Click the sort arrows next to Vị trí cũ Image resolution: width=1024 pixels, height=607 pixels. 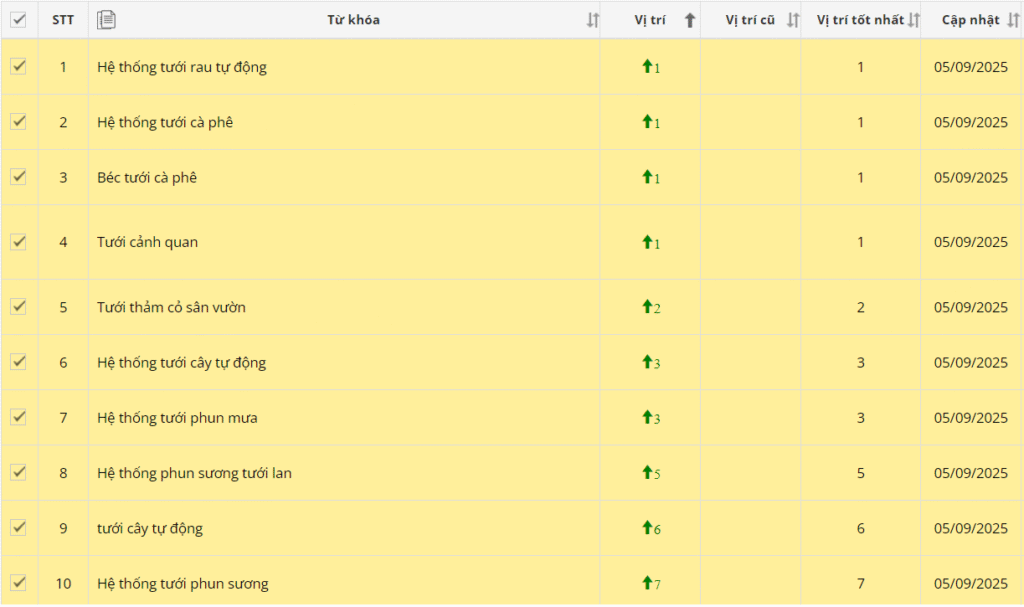(x=792, y=20)
